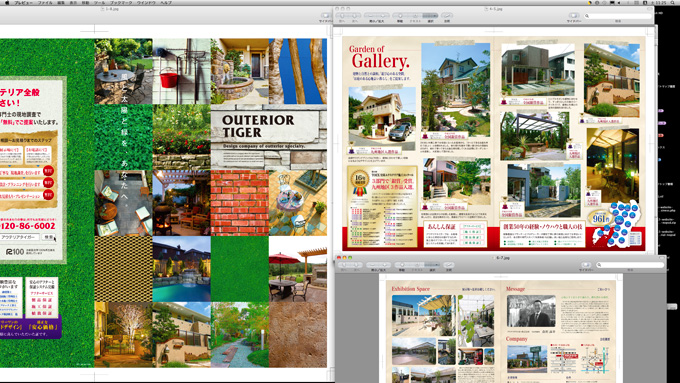Toggle the sidebar in 4-5.jpg window
Screen dimensions: 680x383
tap(574, 16)
